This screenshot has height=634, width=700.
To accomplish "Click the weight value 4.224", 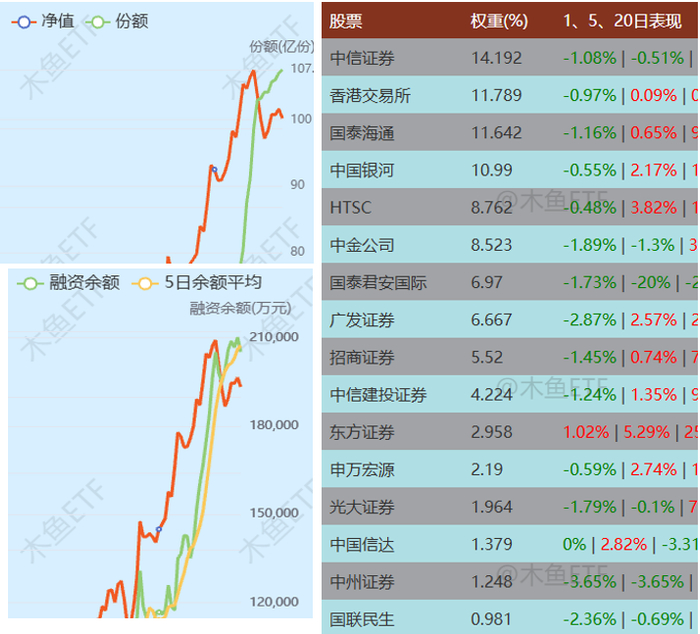I will [x=492, y=395].
